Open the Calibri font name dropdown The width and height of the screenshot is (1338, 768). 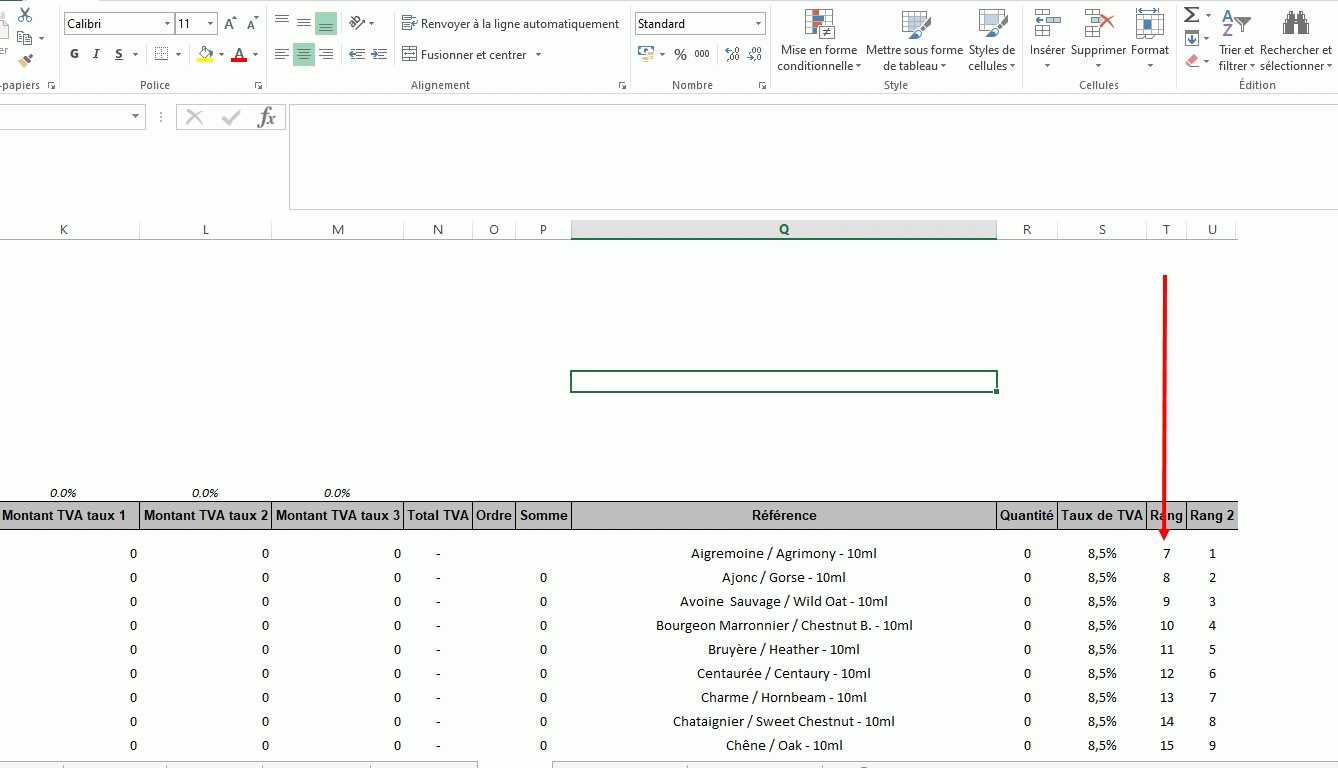coord(167,24)
